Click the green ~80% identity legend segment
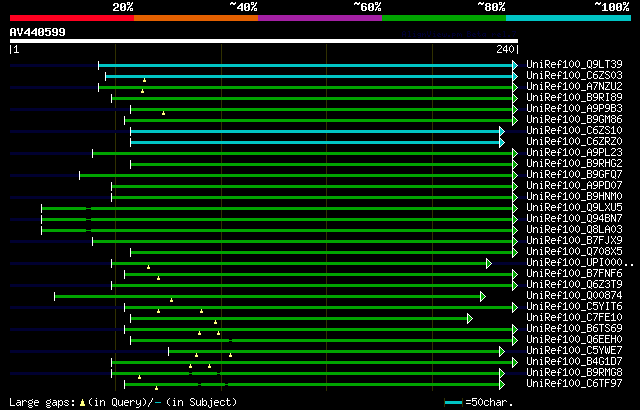640x410 pixels. pos(444,18)
